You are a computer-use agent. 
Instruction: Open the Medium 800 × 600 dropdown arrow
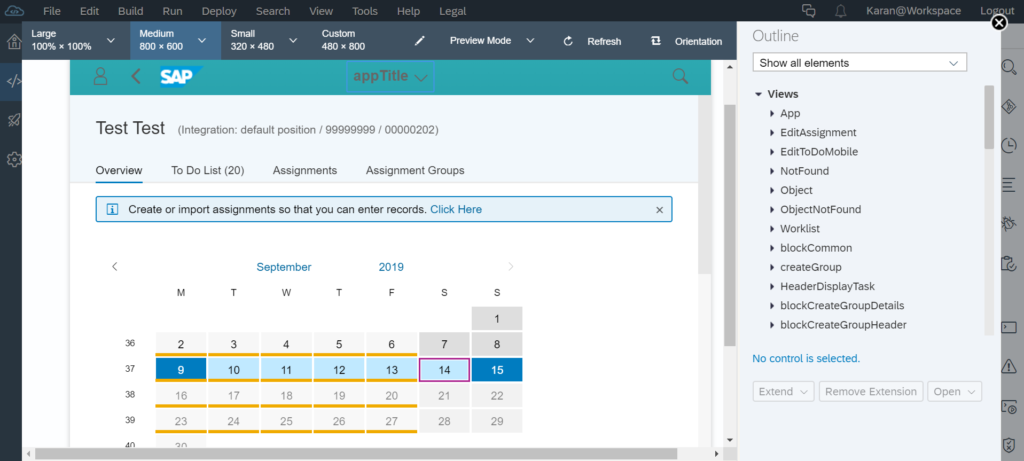202,40
